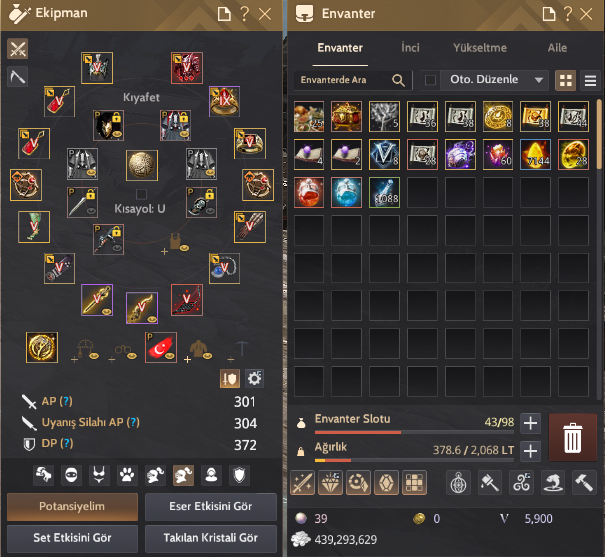Switch to the İnci tab
The height and width of the screenshot is (557, 605).
[410, 48]
